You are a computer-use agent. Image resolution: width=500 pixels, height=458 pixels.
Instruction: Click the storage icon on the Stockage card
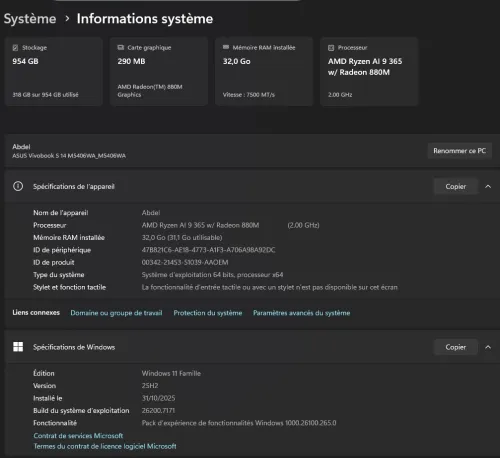pyautogui.click(x=15, y=48)
